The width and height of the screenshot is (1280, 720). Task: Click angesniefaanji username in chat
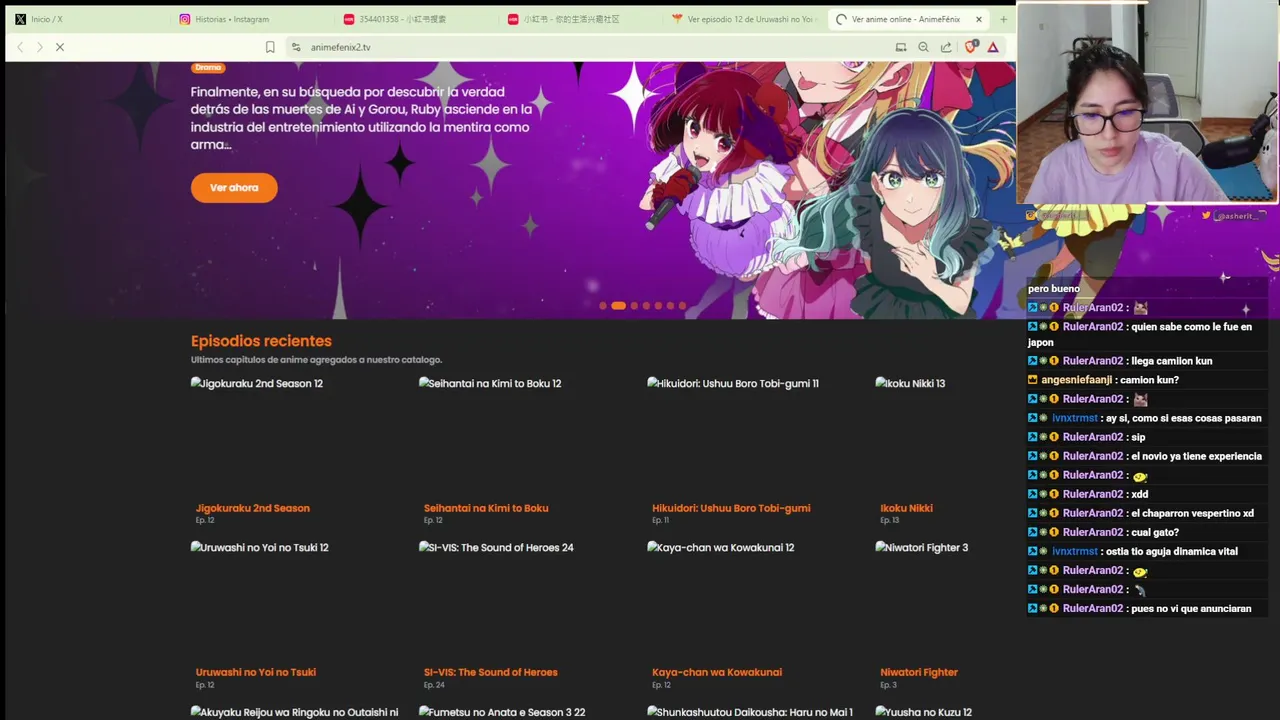(x=1076, y=380)
